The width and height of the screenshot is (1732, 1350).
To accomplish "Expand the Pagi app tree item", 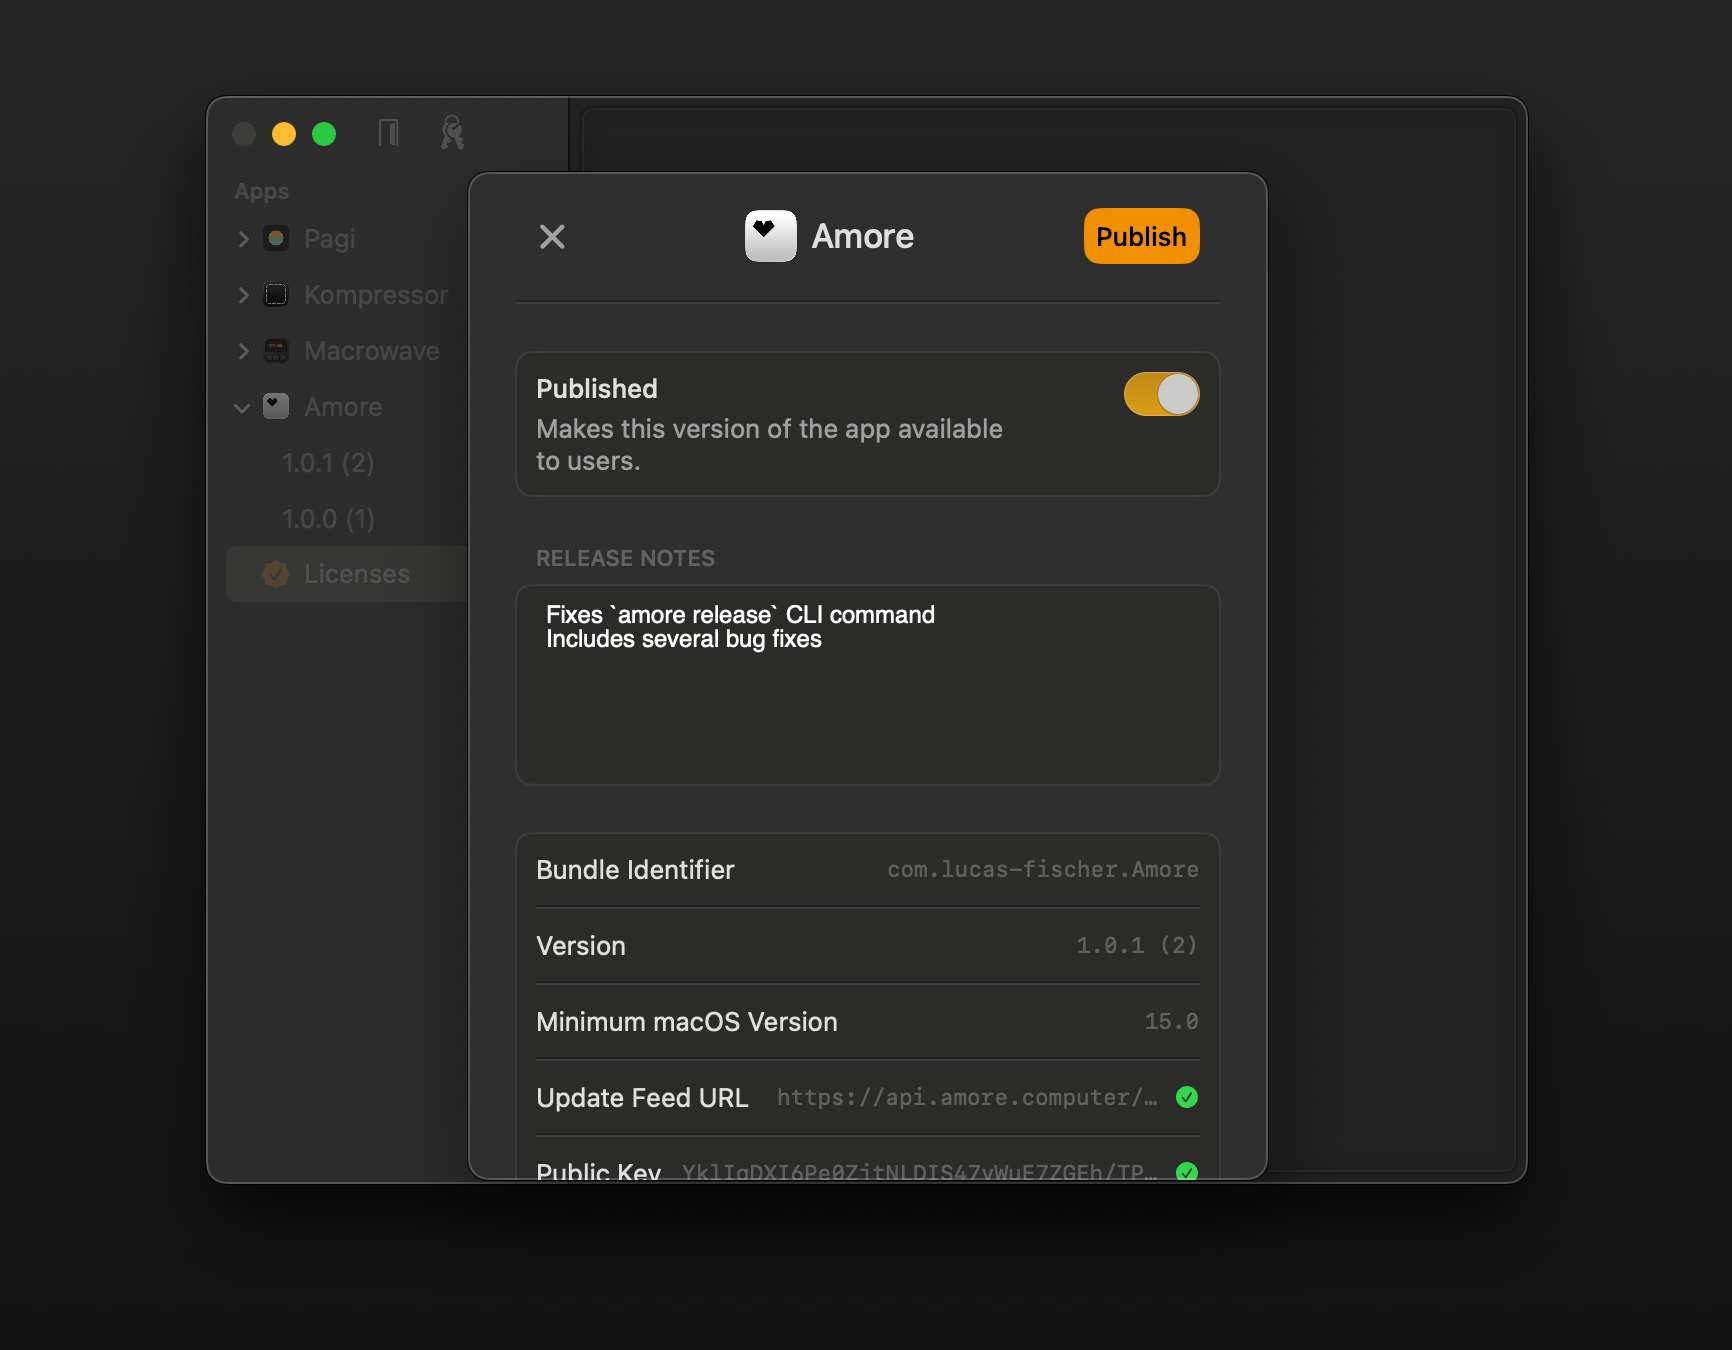I will 243,239.
